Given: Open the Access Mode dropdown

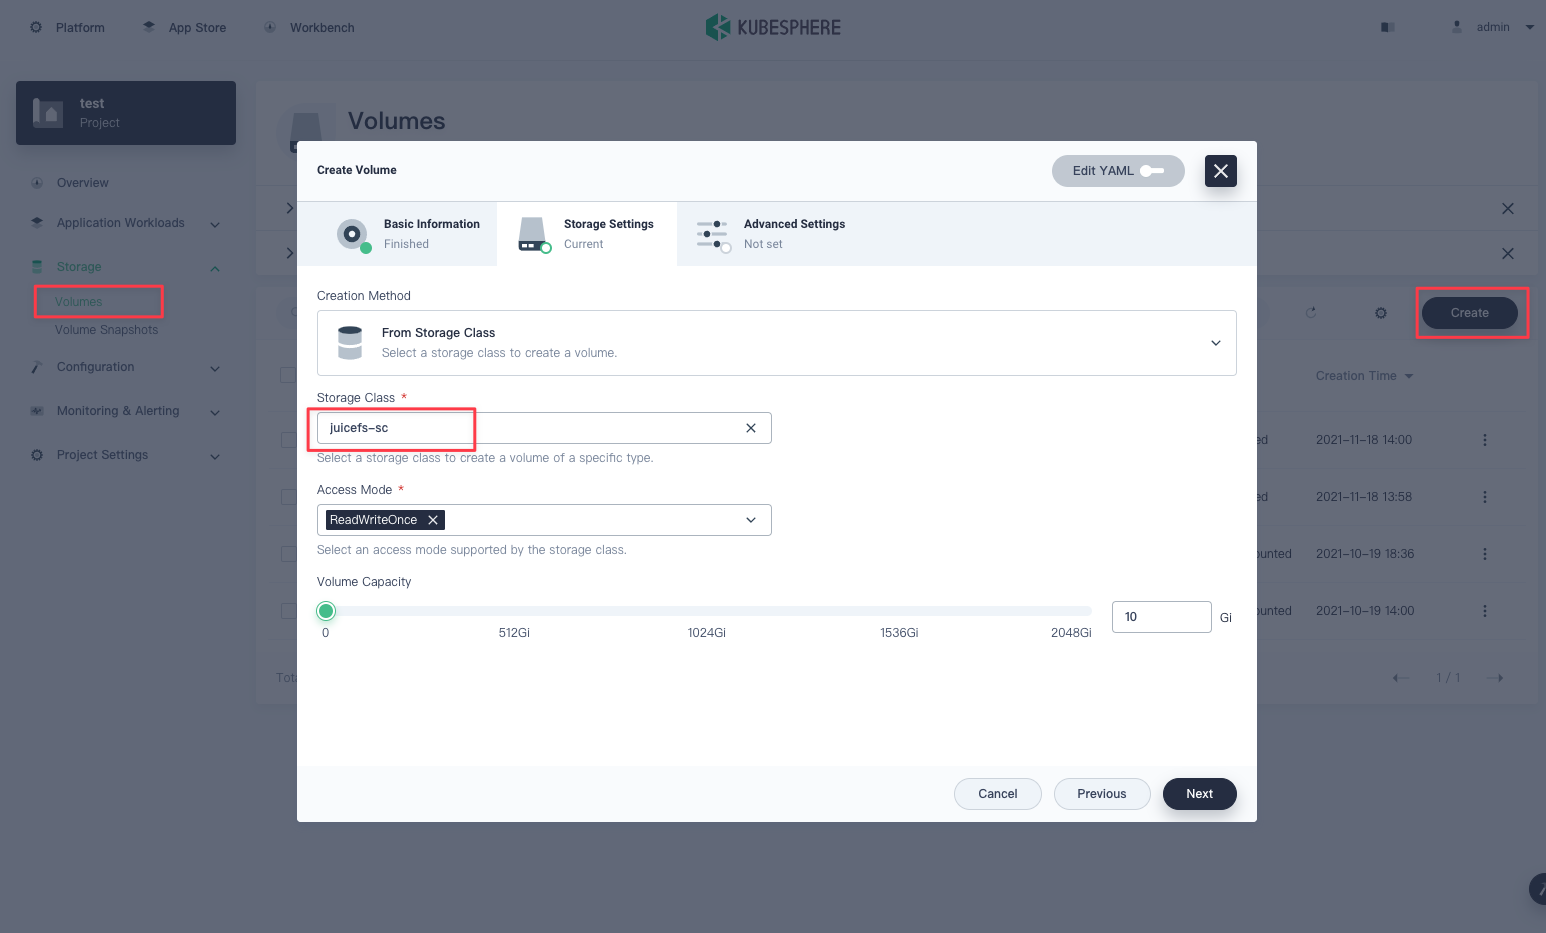Looking at the screenshot, I should (750, 520).
